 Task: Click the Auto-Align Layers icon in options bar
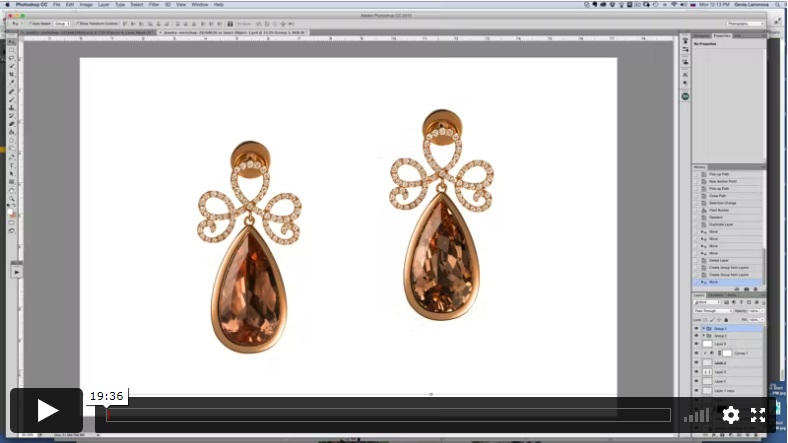tap(230, 24)
